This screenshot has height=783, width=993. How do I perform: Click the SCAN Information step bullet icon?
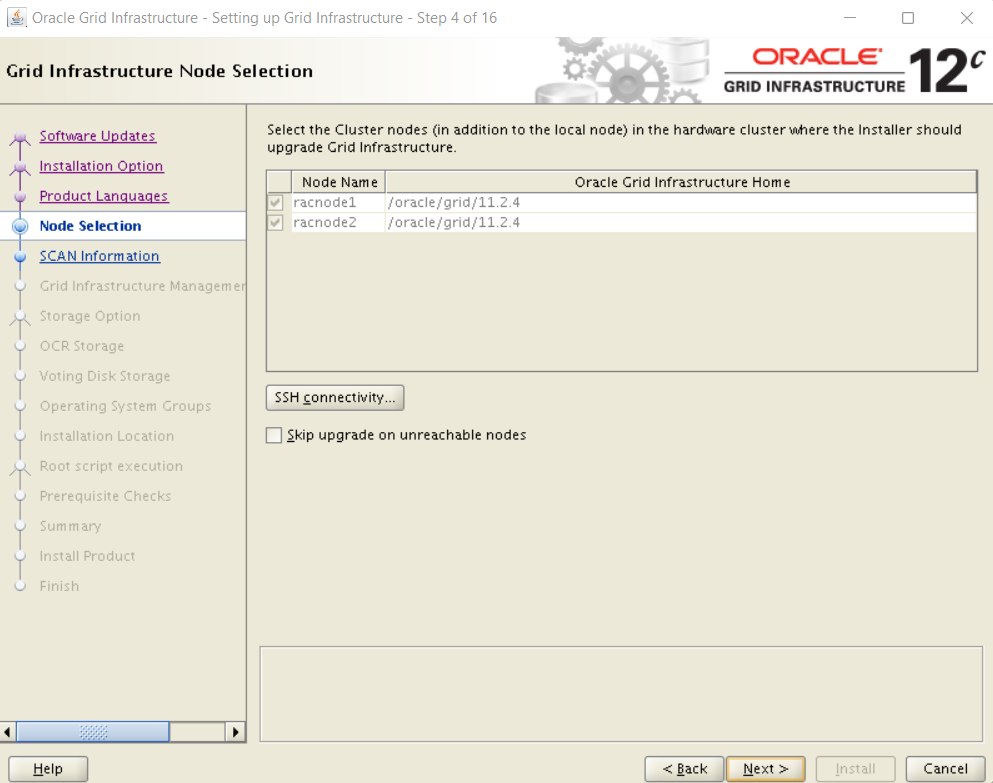20,256
